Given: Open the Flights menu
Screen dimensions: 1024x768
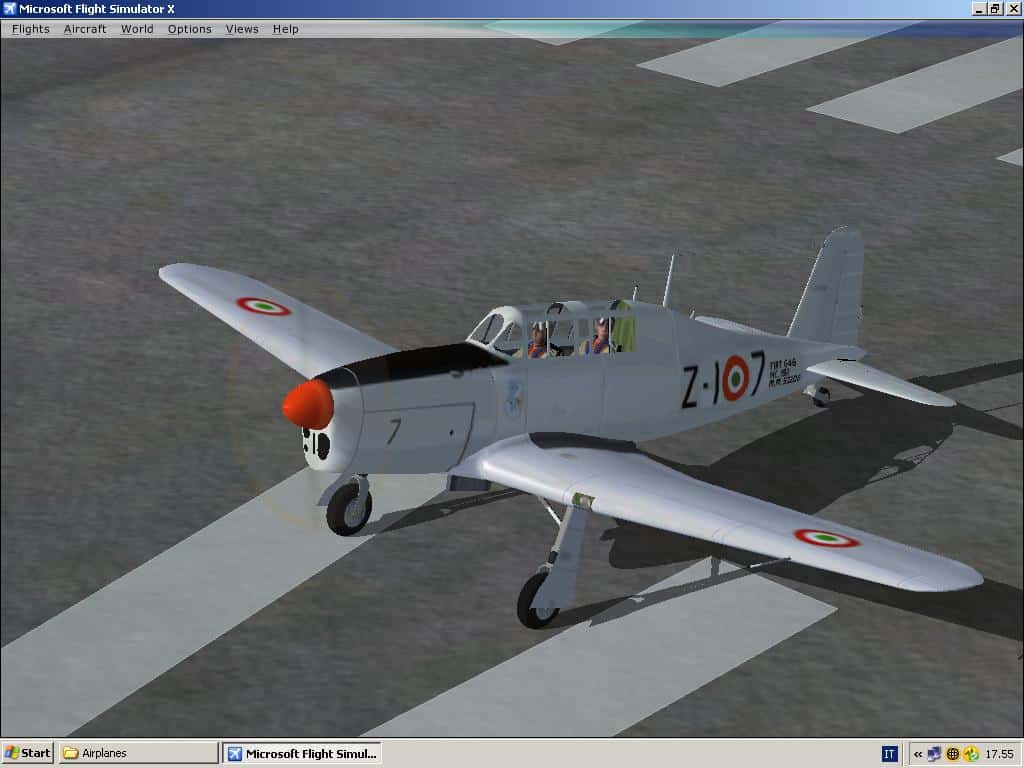Looking at the screenshot, I should pyautogui.click(x=30, y=29).
